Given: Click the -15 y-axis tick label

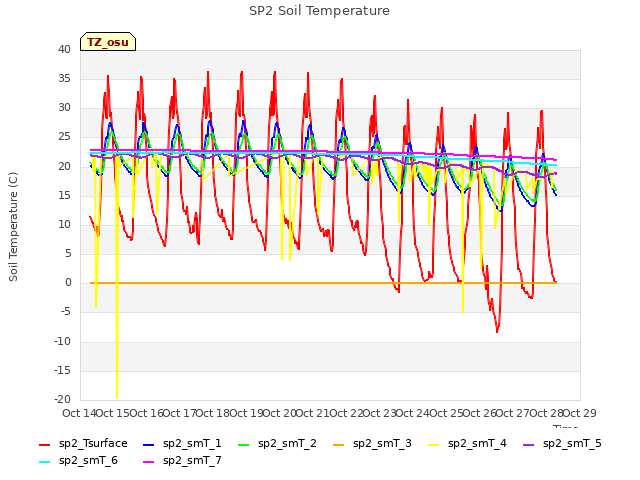Looking at the screenshot, I should pos(62,370).
